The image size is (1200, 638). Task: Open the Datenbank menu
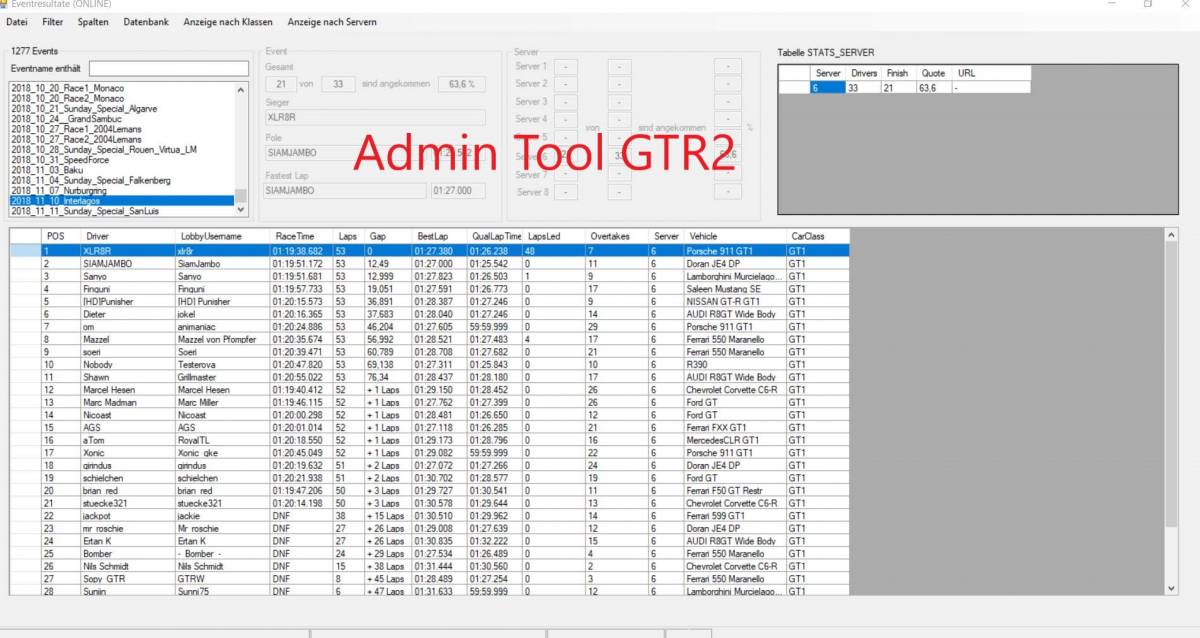[146, 21]
